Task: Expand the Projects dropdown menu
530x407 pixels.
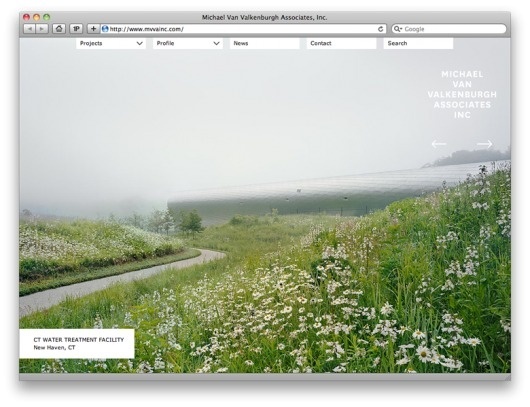Action: click(111, 43)
